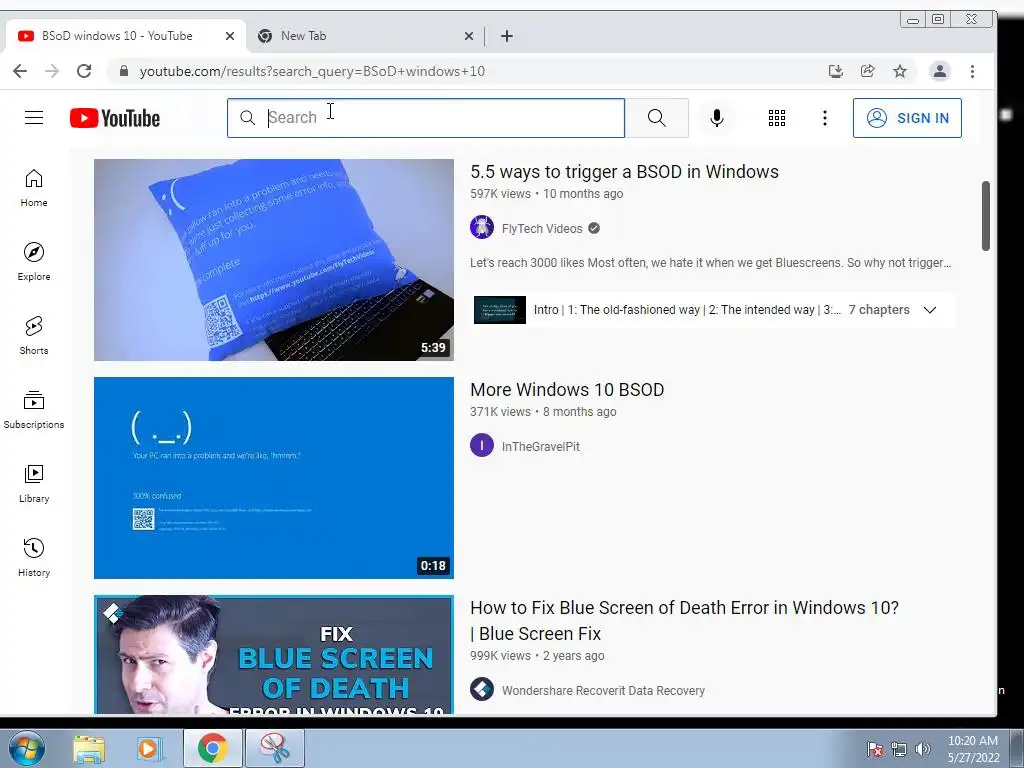Open Explore in the sidebar
Viewport: 1024px width, 768px height.
pyautogui.click(x=34, y=262)
